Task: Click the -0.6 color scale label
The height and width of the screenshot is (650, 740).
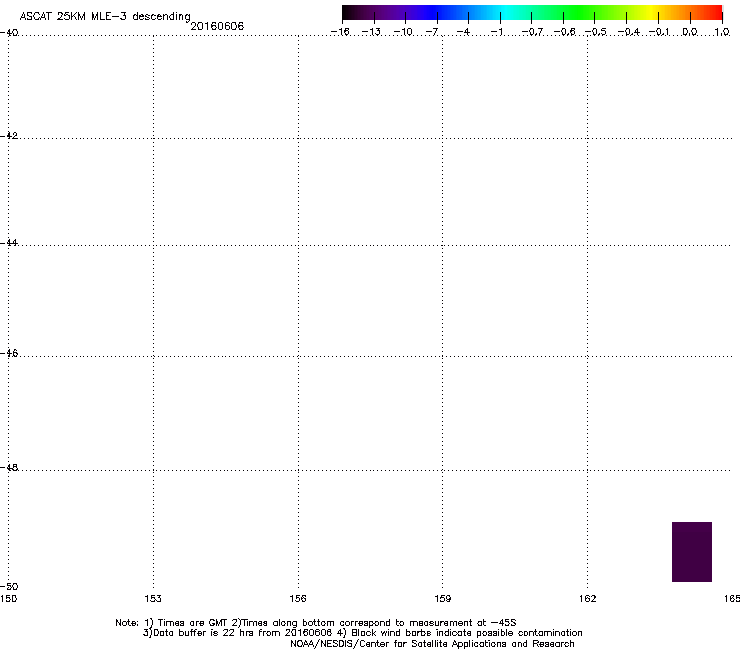Action: pyautogui.click(x=564, y=32)
